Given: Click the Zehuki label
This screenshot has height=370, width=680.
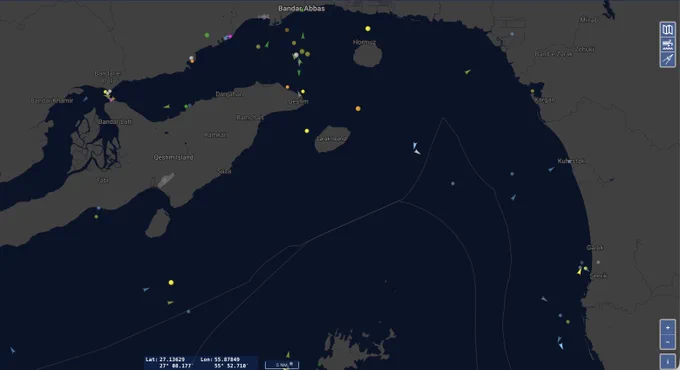Looking at the screenshot, I should tap(584, 49).
